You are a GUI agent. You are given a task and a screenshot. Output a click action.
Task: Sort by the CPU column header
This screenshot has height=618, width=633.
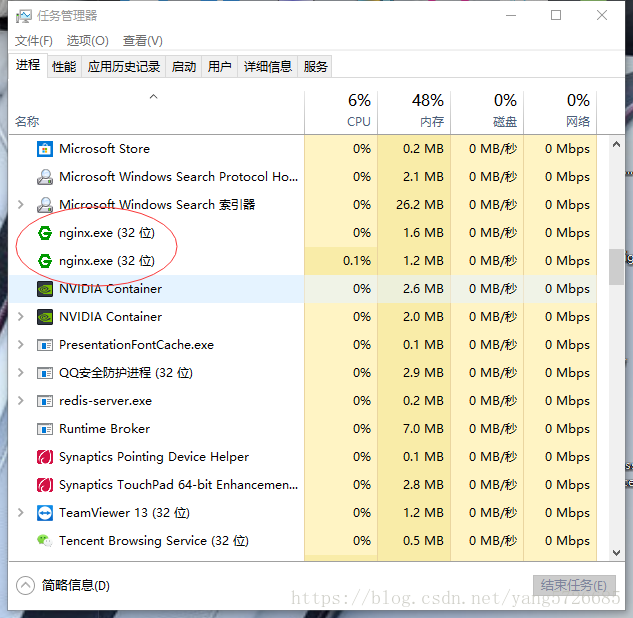coord(341,111)
